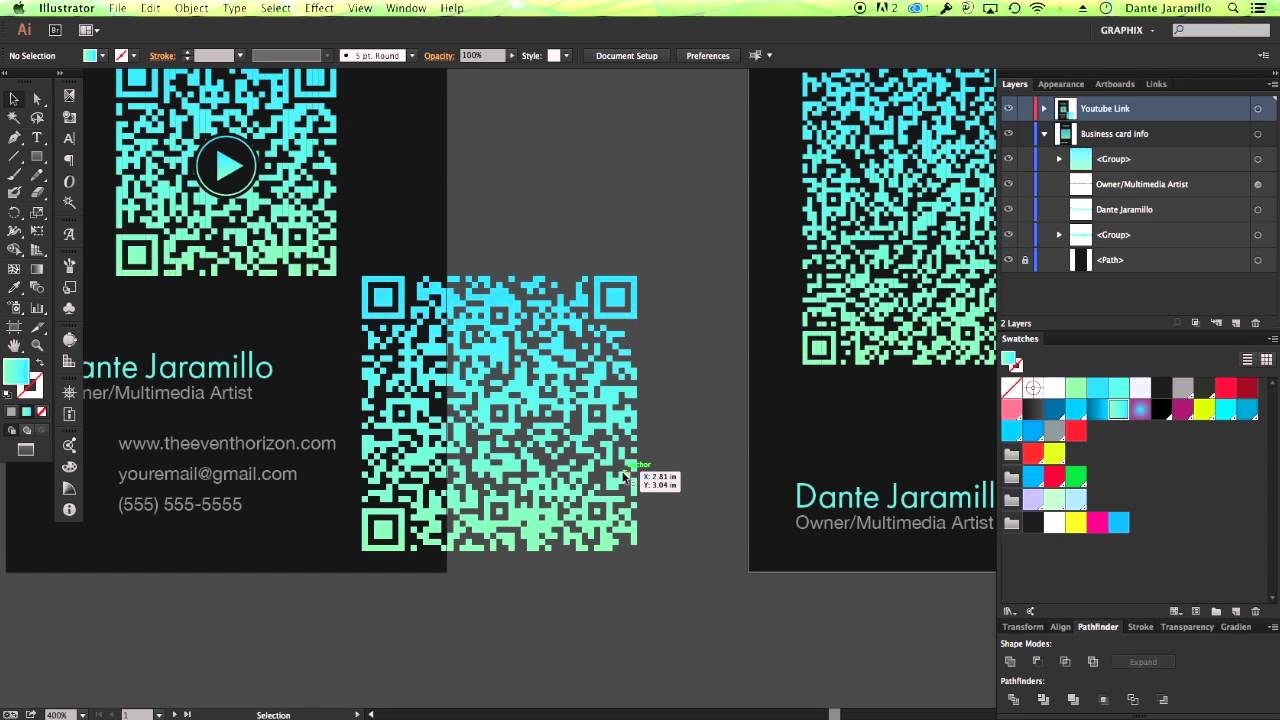Click the Minus Front shape mode icon
The height and width of the screenshot is (720, 1280).
click(1037, 662)
